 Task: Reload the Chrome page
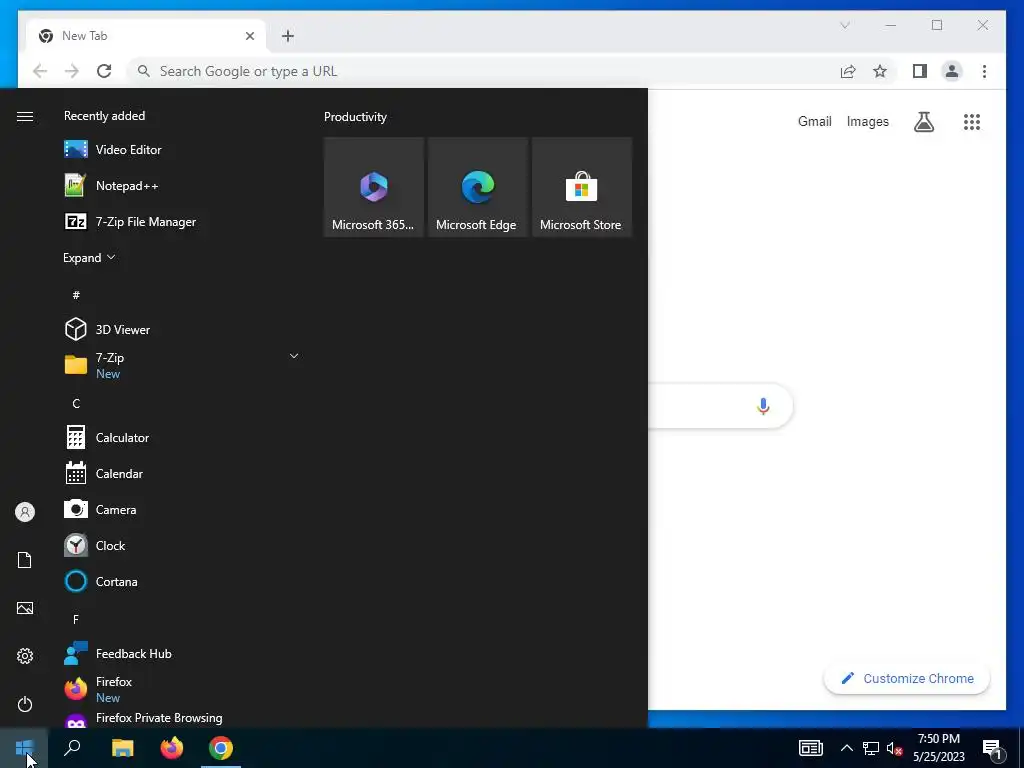(x=104, y=71)
